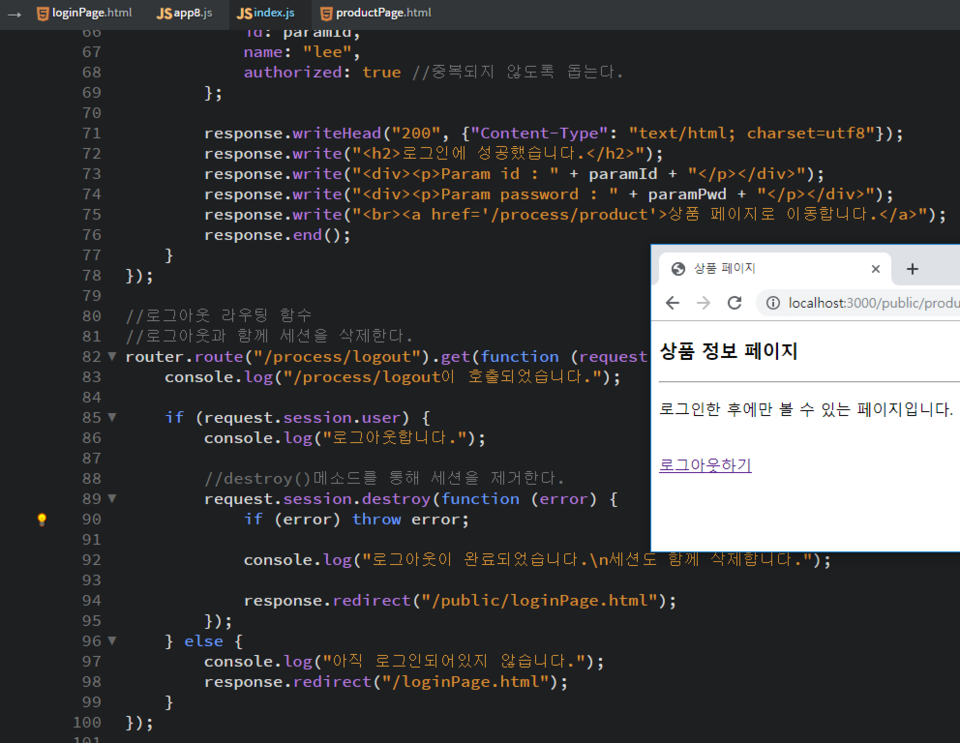Select the 상품 페이지 browser tab
This screenshot has width=960, height=743.
(774, 269)
